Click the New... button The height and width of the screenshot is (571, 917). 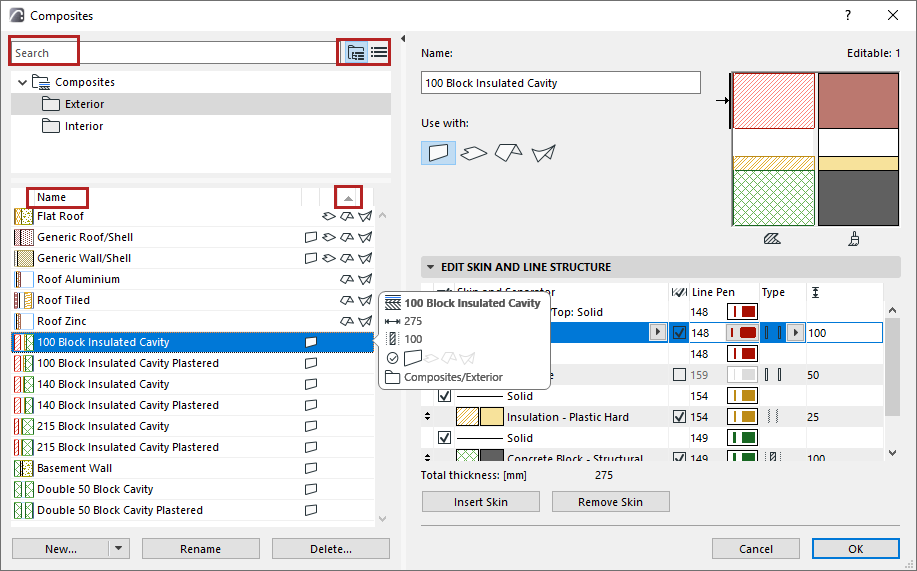(61, 549)
